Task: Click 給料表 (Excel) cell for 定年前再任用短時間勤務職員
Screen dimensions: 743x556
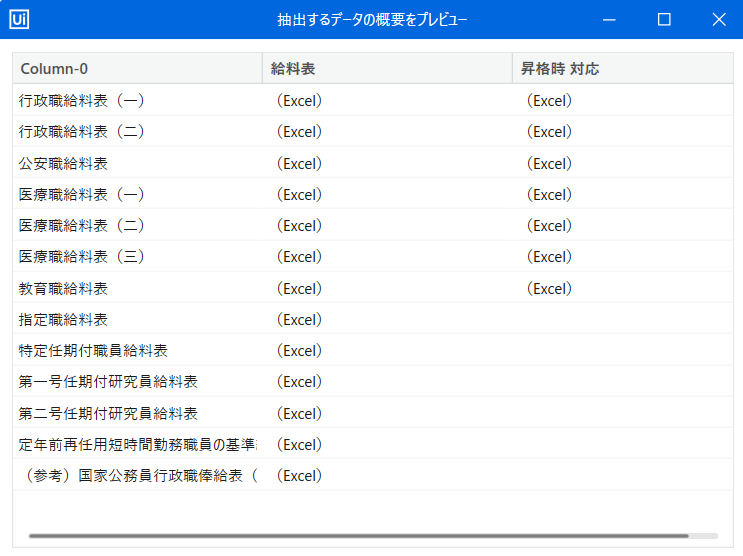Action: 387,445
